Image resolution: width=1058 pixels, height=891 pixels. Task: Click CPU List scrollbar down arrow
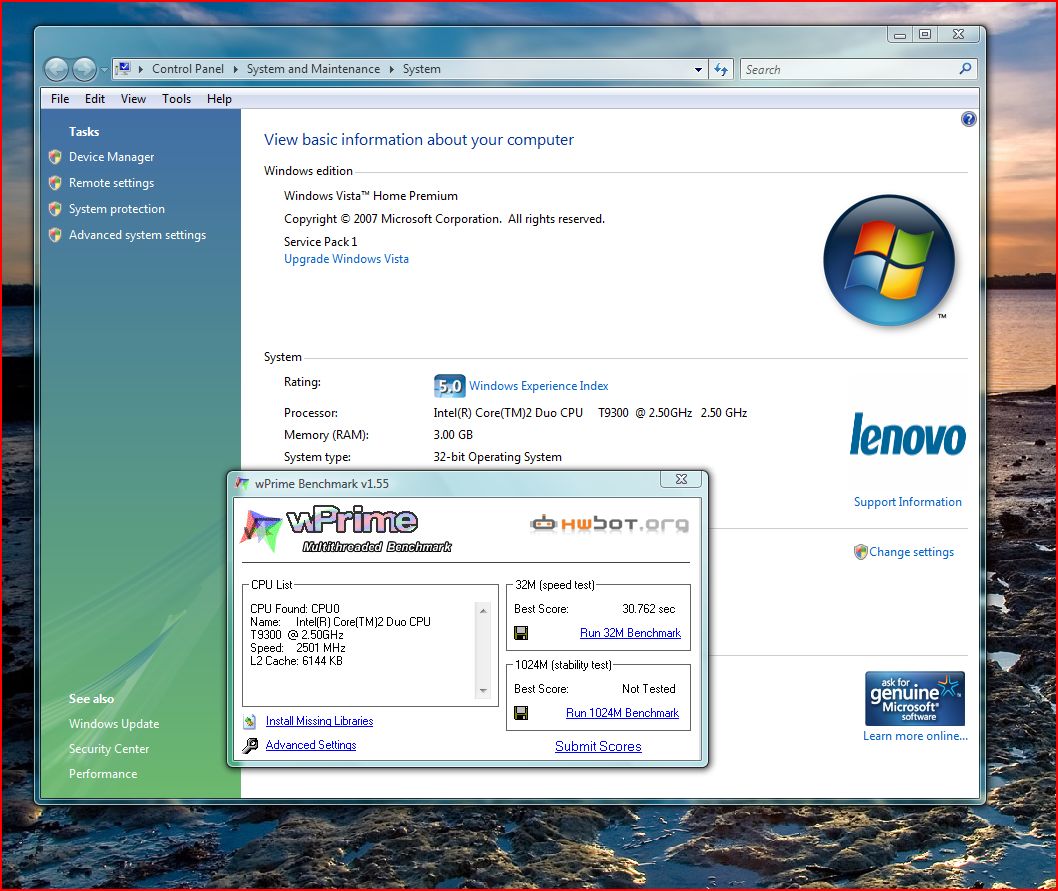point(483,691)
